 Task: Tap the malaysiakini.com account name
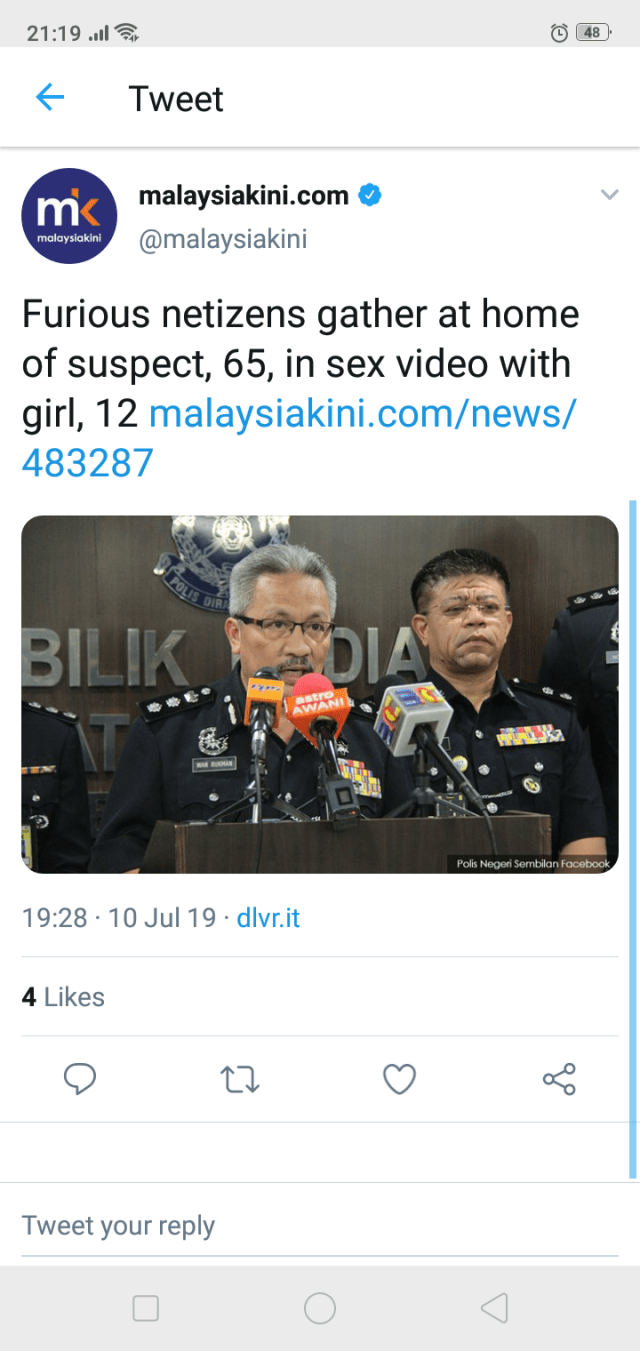pos(243,195)
